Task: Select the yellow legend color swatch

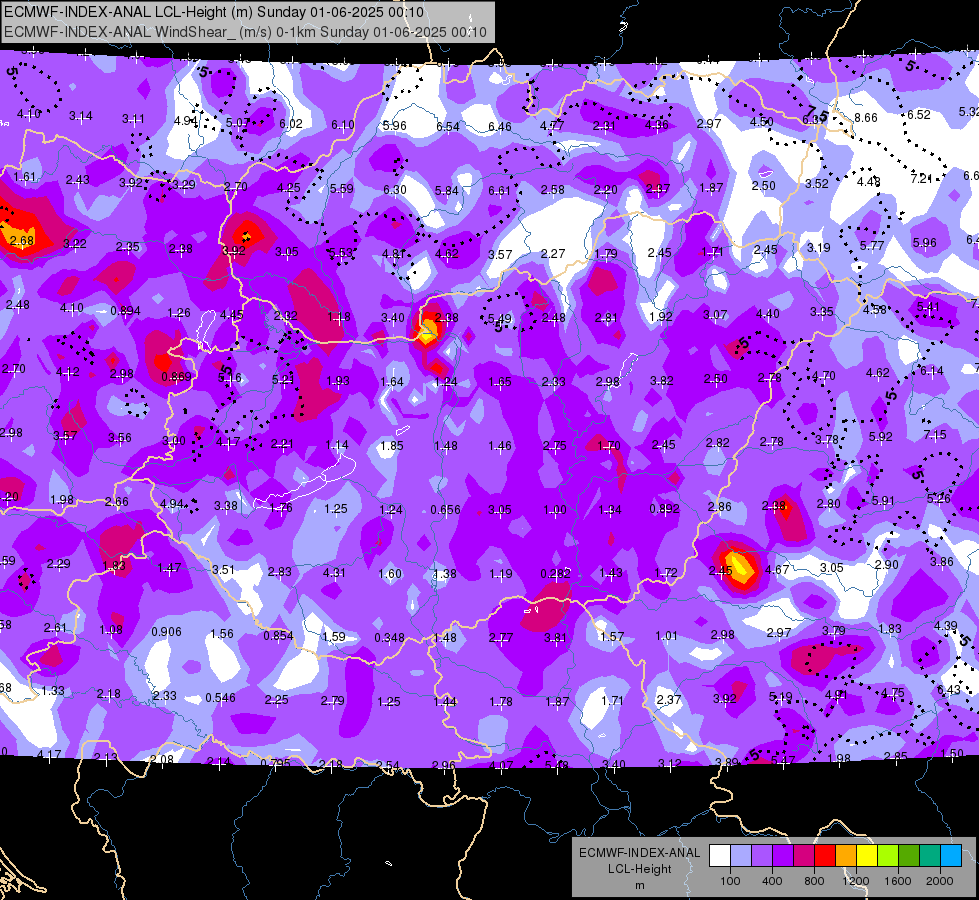Action: (867, 855)
